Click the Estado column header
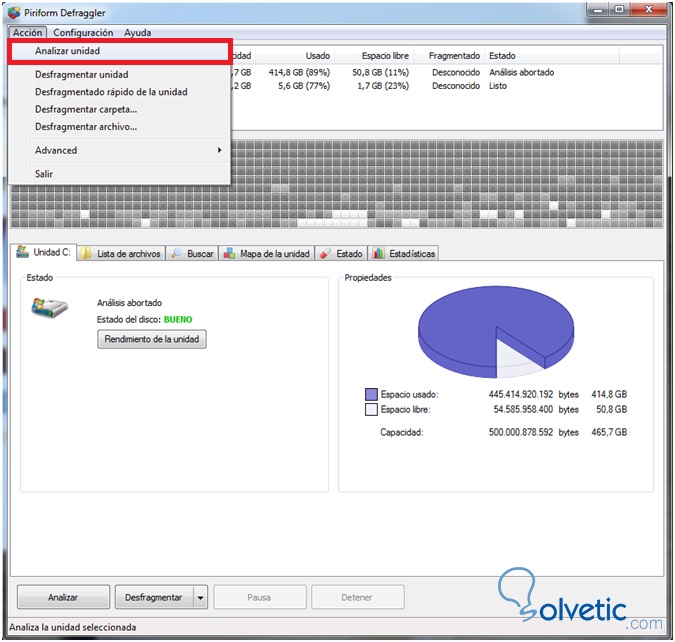 552,56
